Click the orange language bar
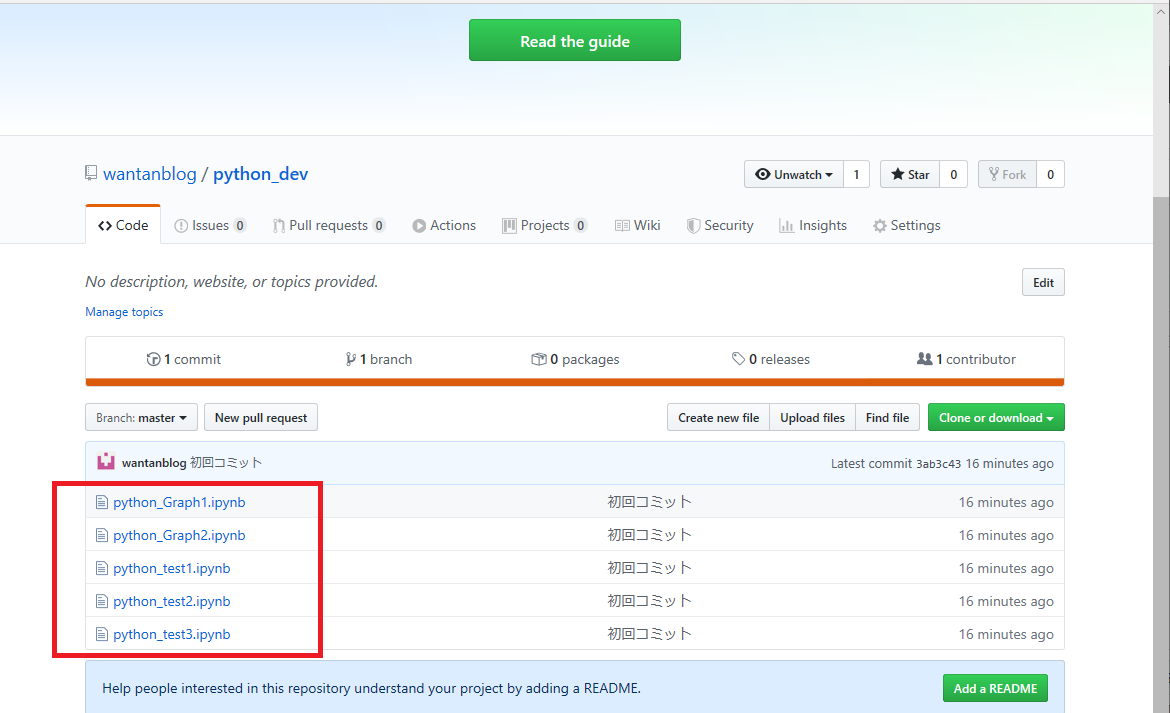The image size is (1170, 713). coord(575,383)
